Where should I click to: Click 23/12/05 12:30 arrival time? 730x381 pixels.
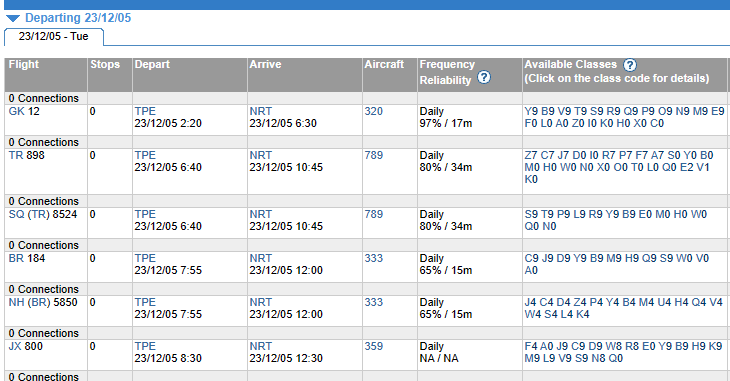[286, 358]
